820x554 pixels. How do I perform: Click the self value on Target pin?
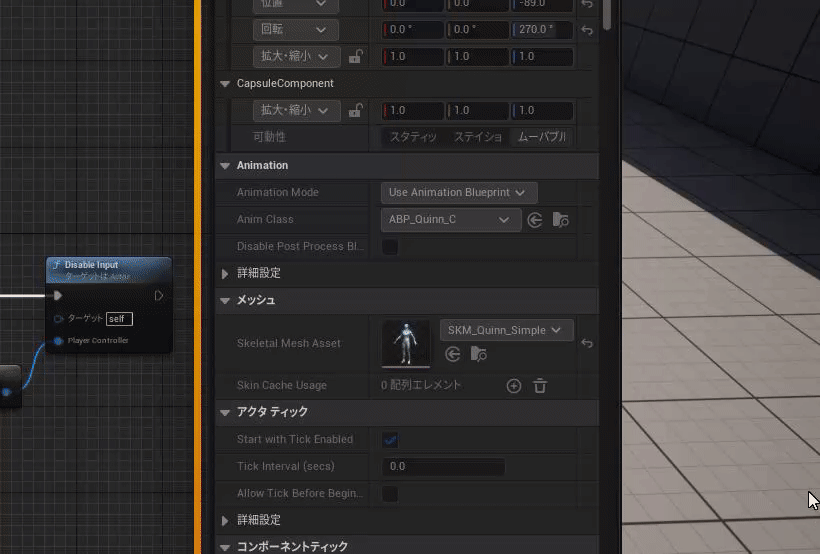[119, 319]
